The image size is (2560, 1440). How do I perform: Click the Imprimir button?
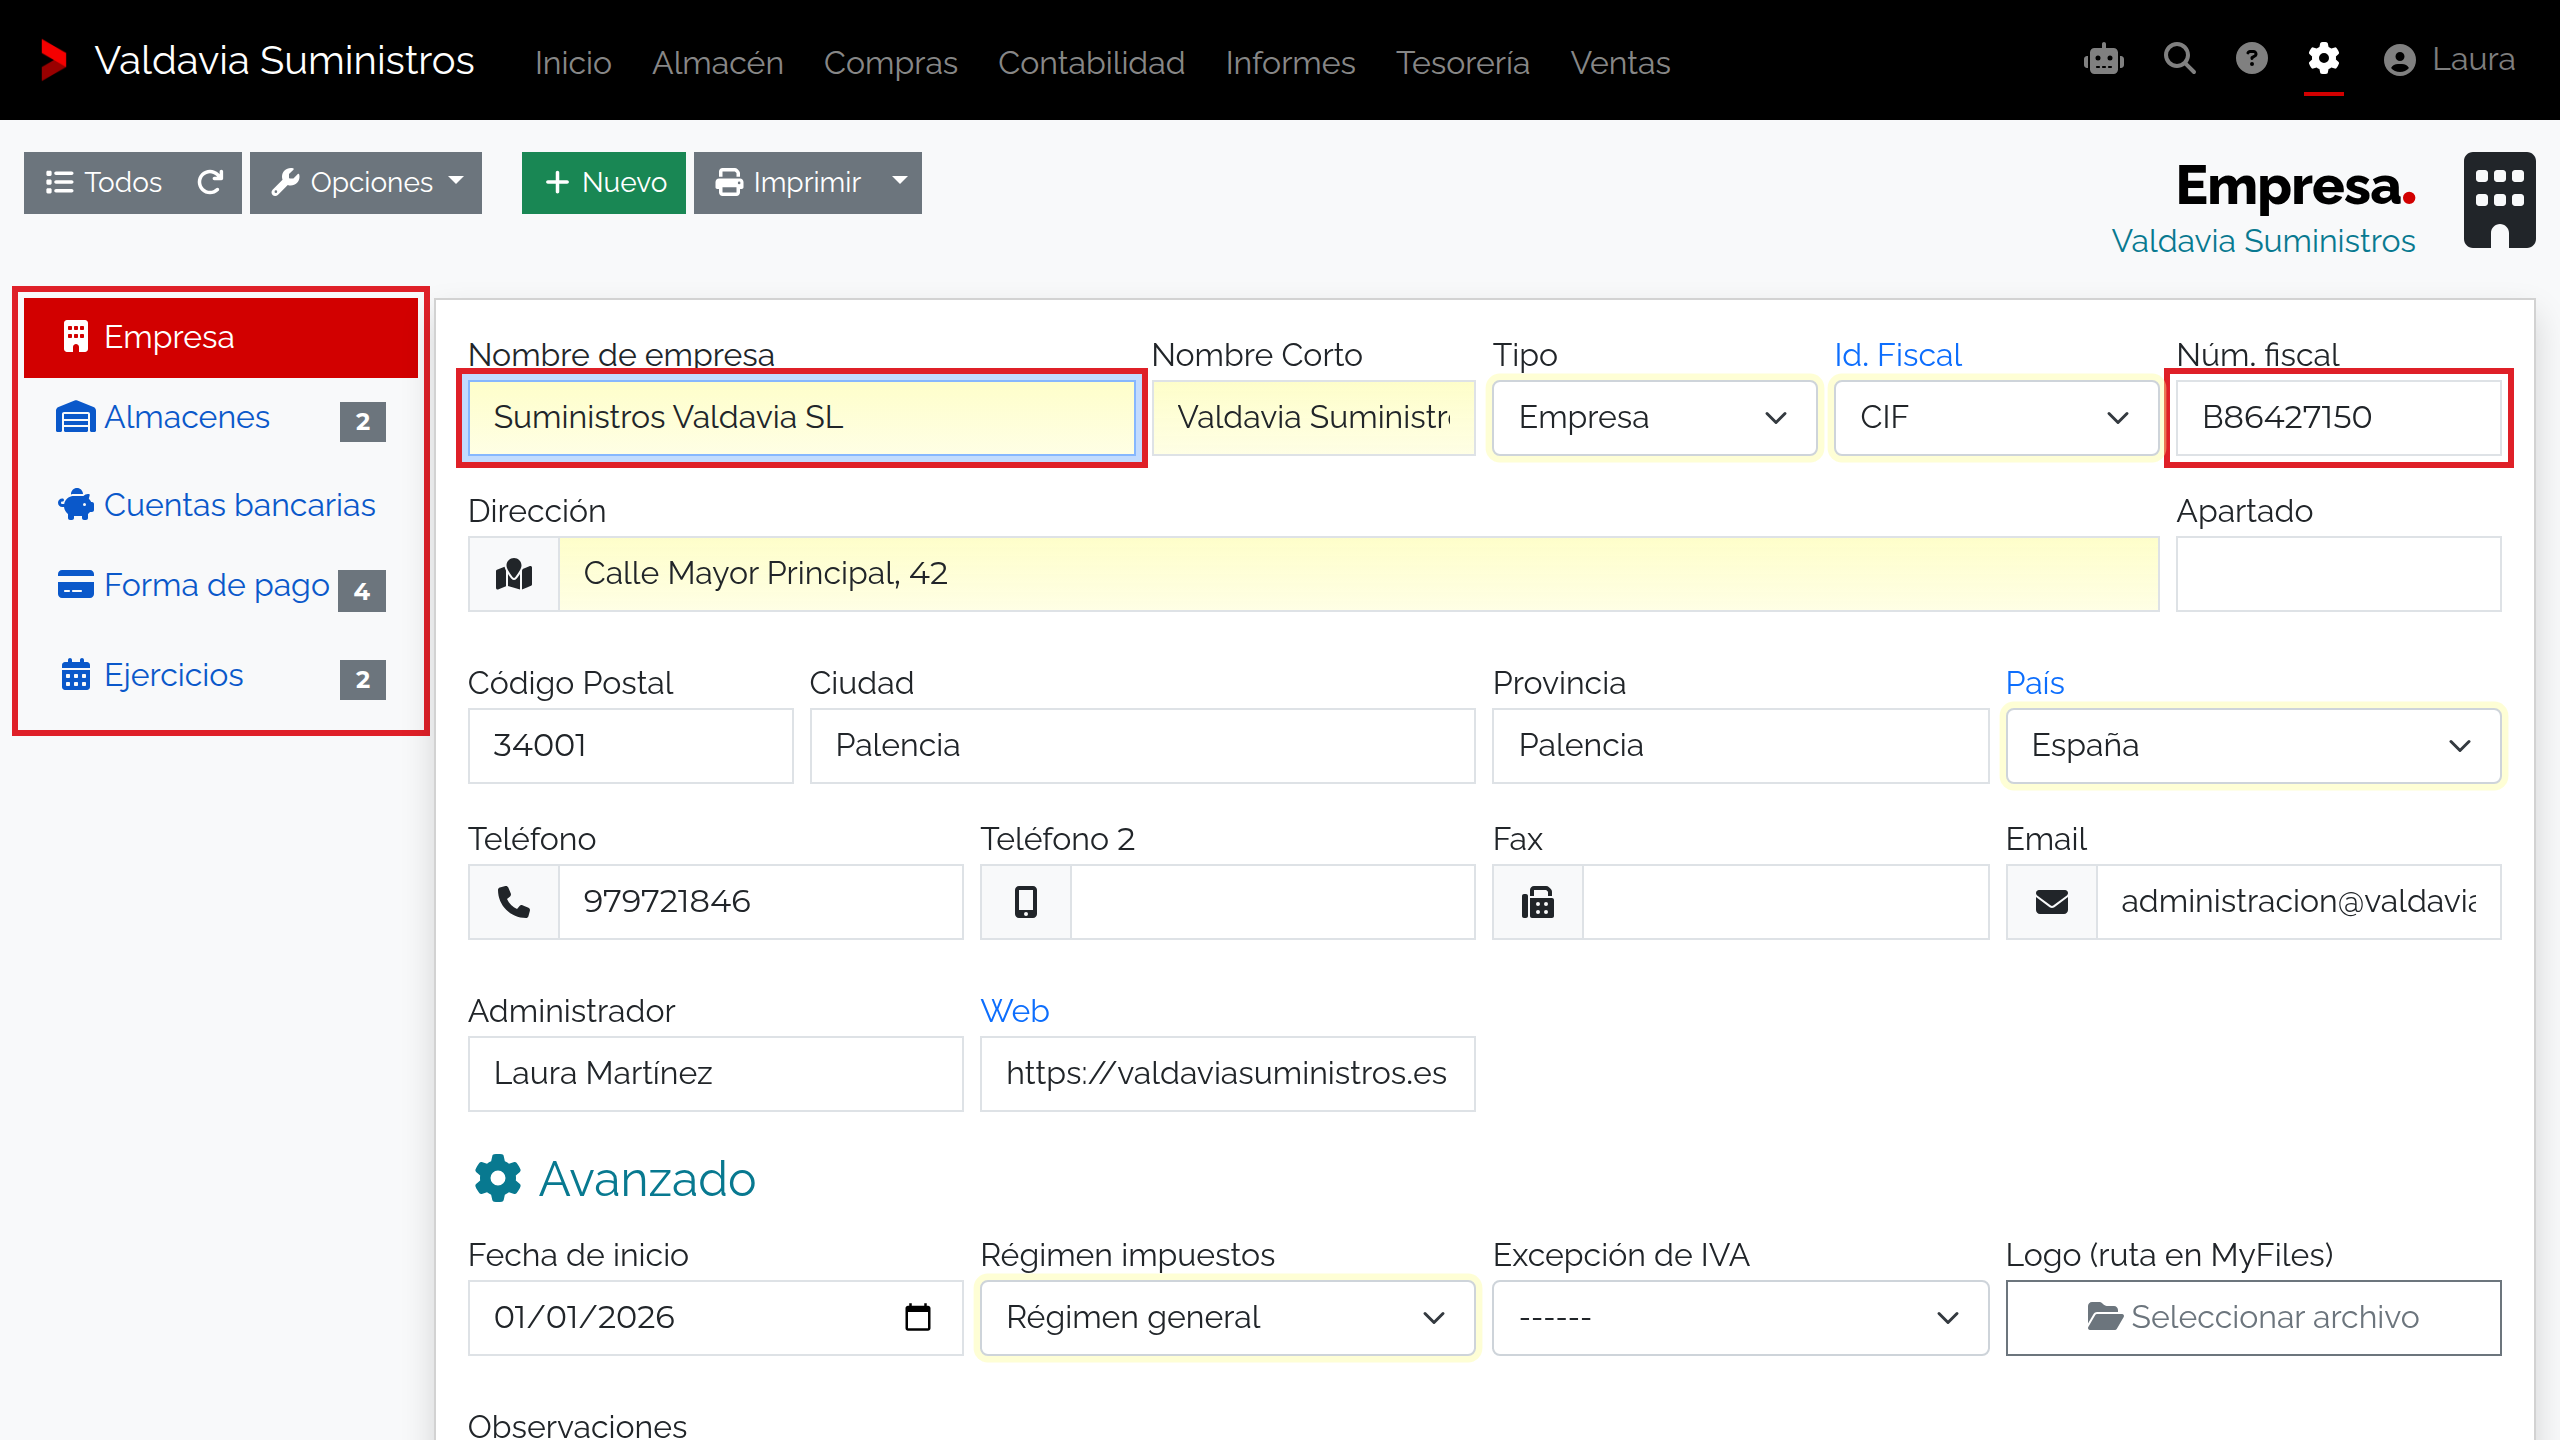[x=788, y=182]
